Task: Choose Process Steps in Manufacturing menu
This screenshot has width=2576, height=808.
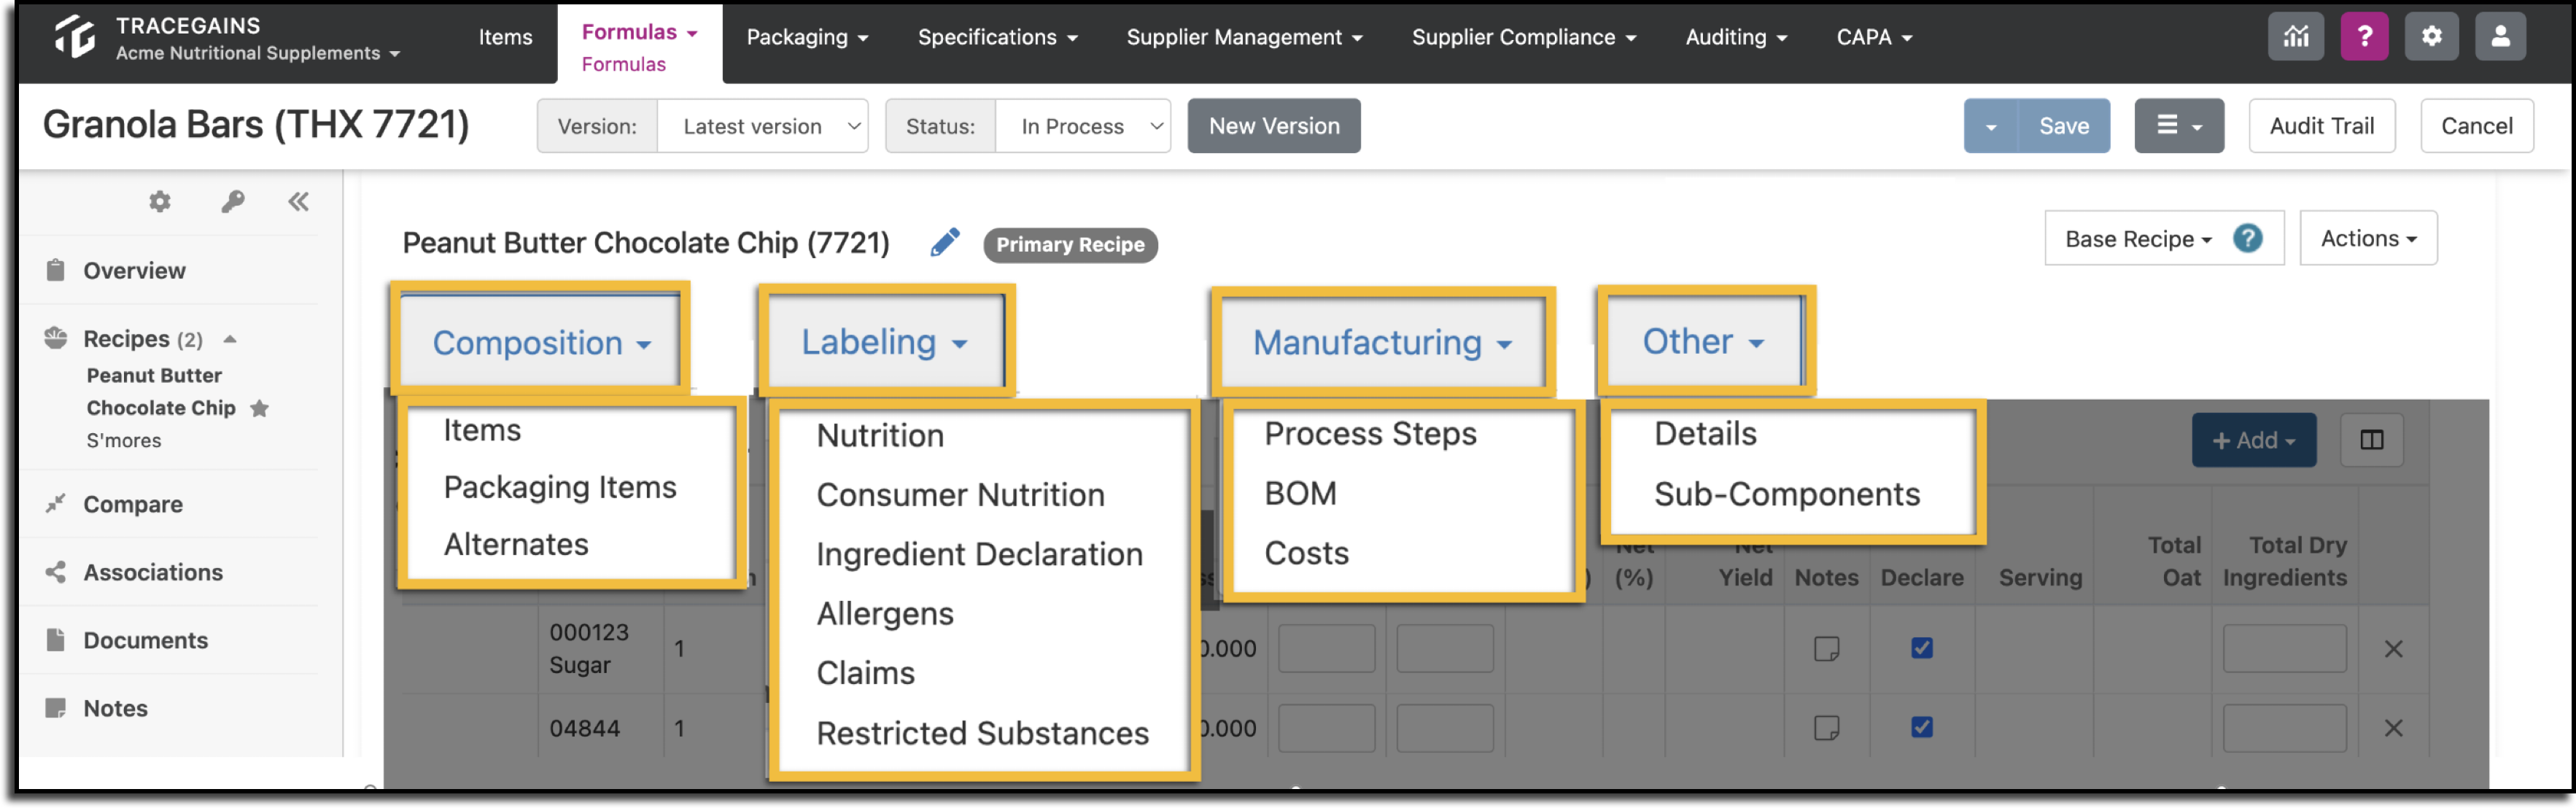Action: point(1370,434)
